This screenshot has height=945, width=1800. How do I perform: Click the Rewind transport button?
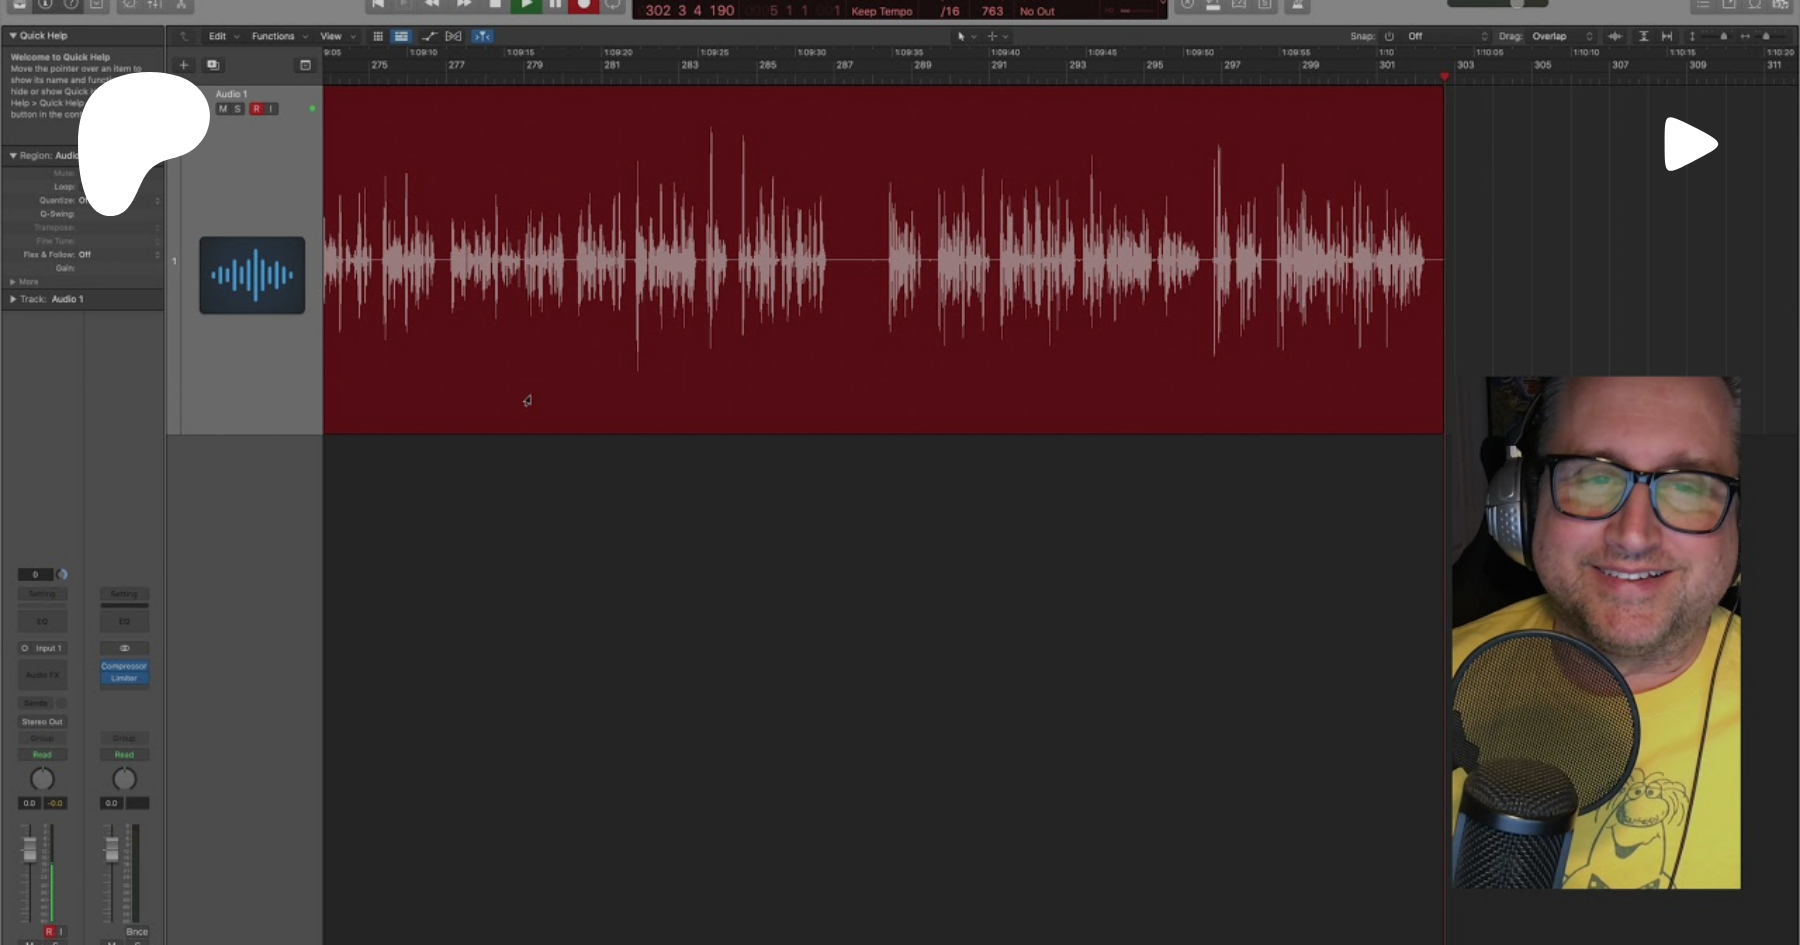tap(433, 5)
